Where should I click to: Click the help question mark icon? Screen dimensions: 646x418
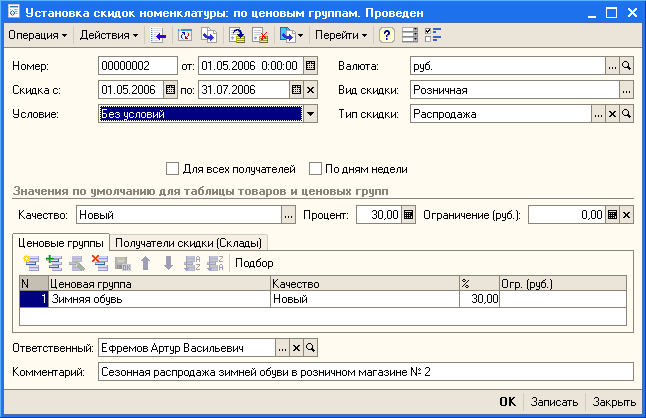[x=386, y=35]
